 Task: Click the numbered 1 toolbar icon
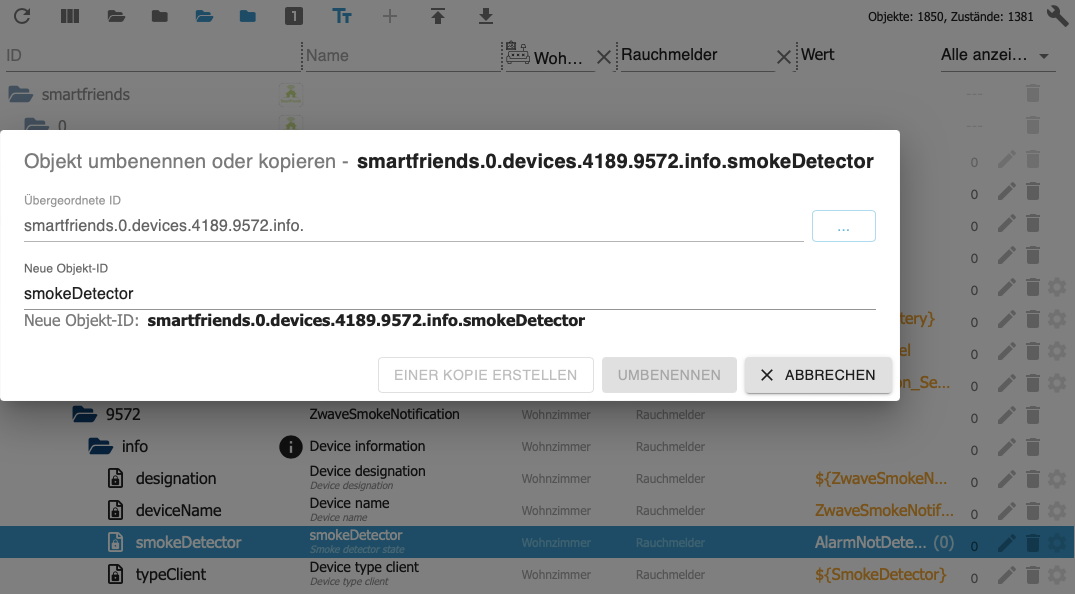[293, 16]
